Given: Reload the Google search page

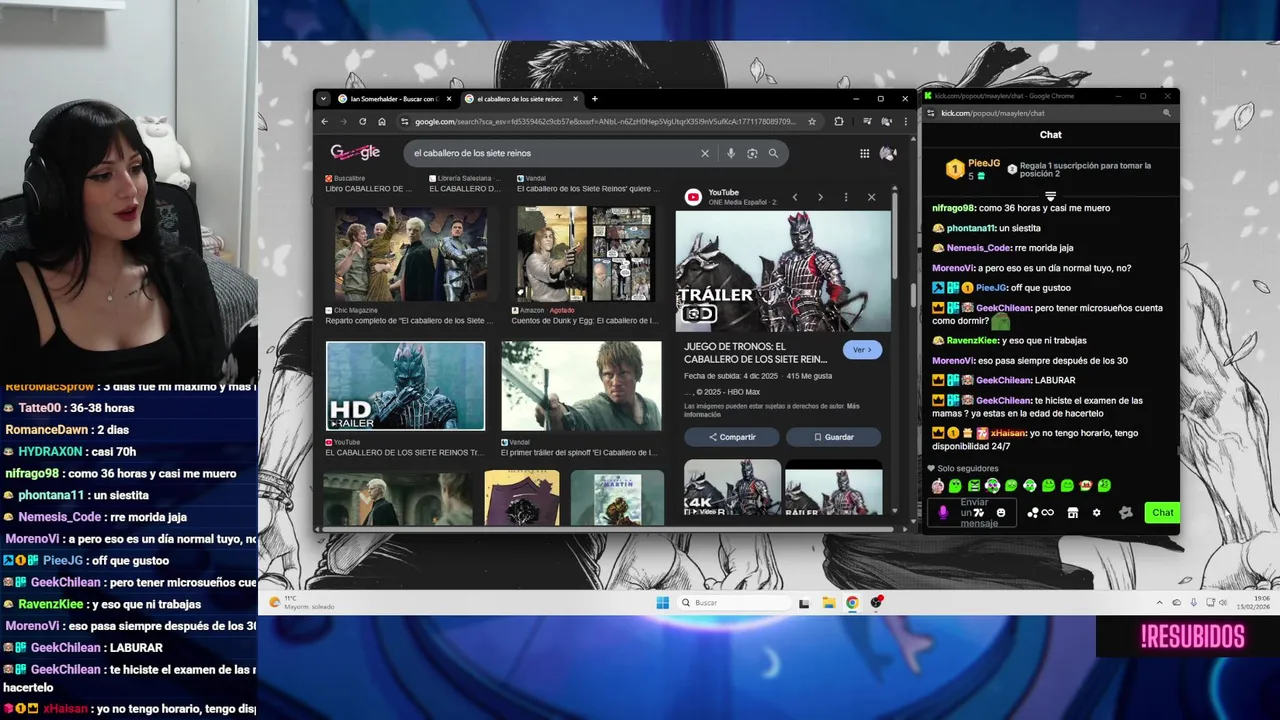Looking at the screenshot, I should point(362,121).
